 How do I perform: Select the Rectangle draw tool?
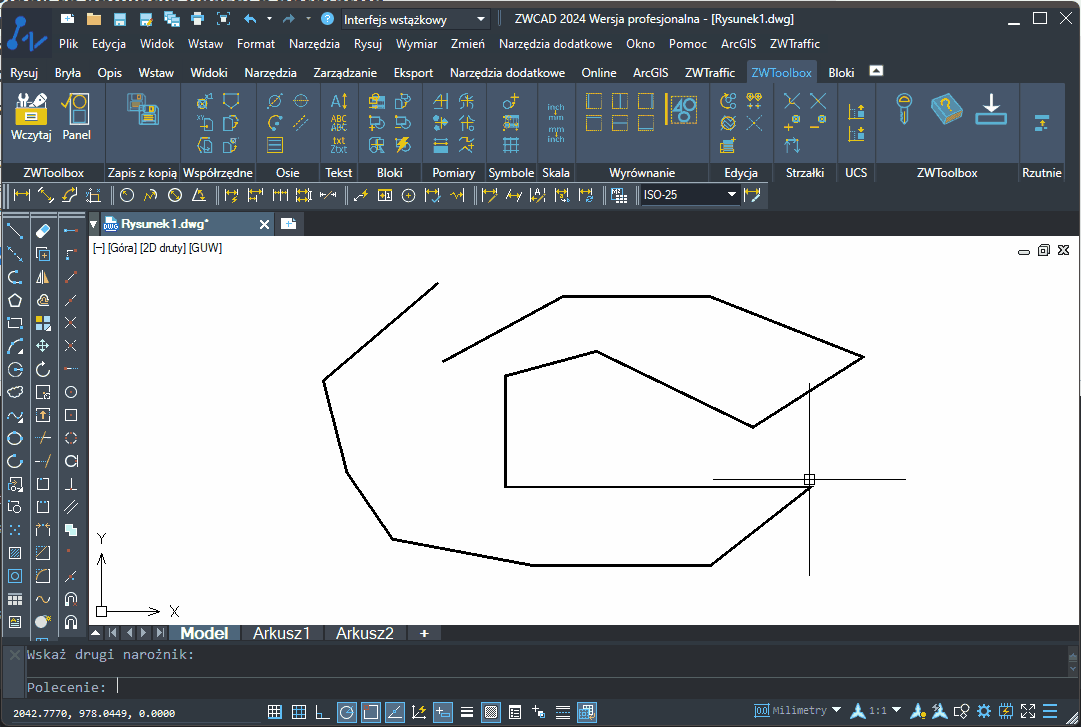[14, 322]
